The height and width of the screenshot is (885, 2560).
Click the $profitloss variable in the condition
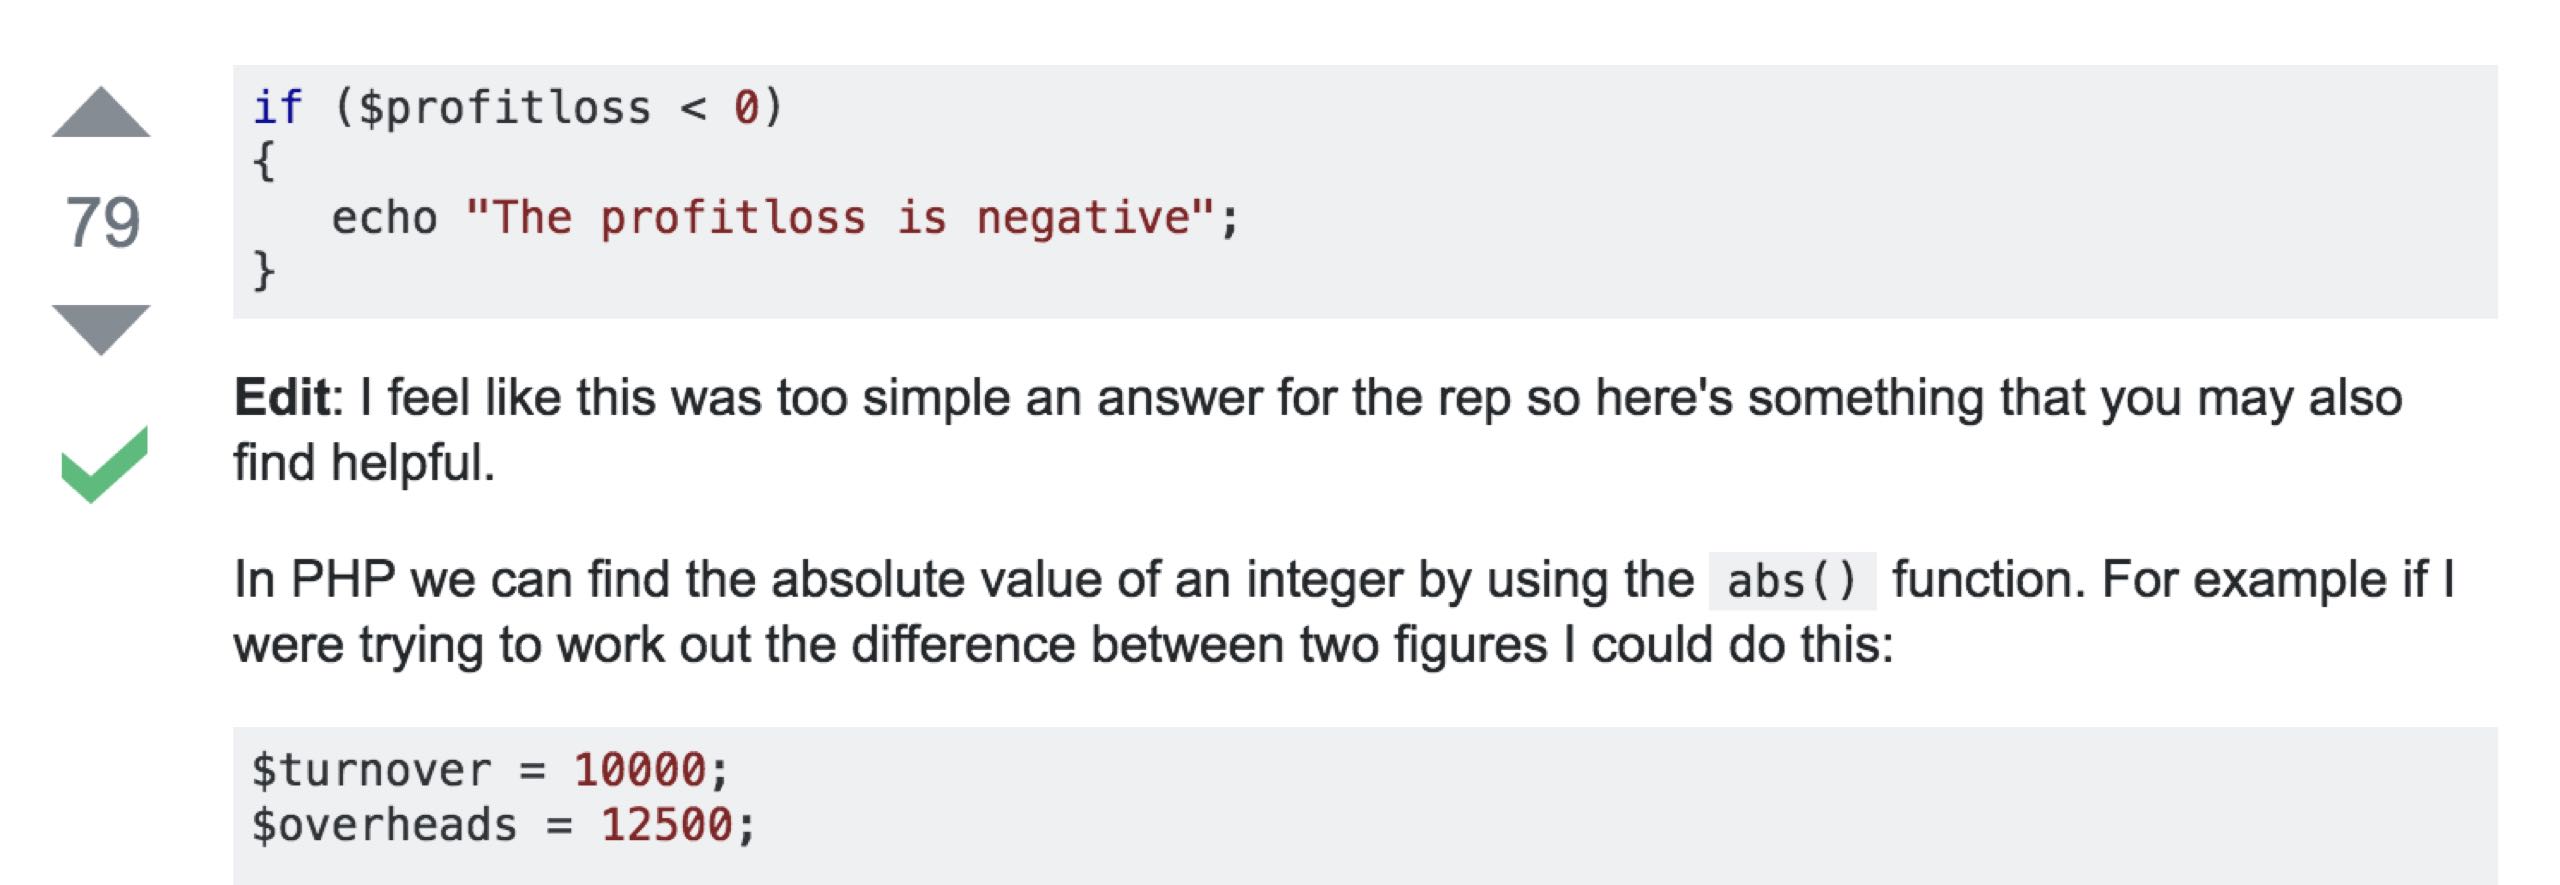click(504, 107)
